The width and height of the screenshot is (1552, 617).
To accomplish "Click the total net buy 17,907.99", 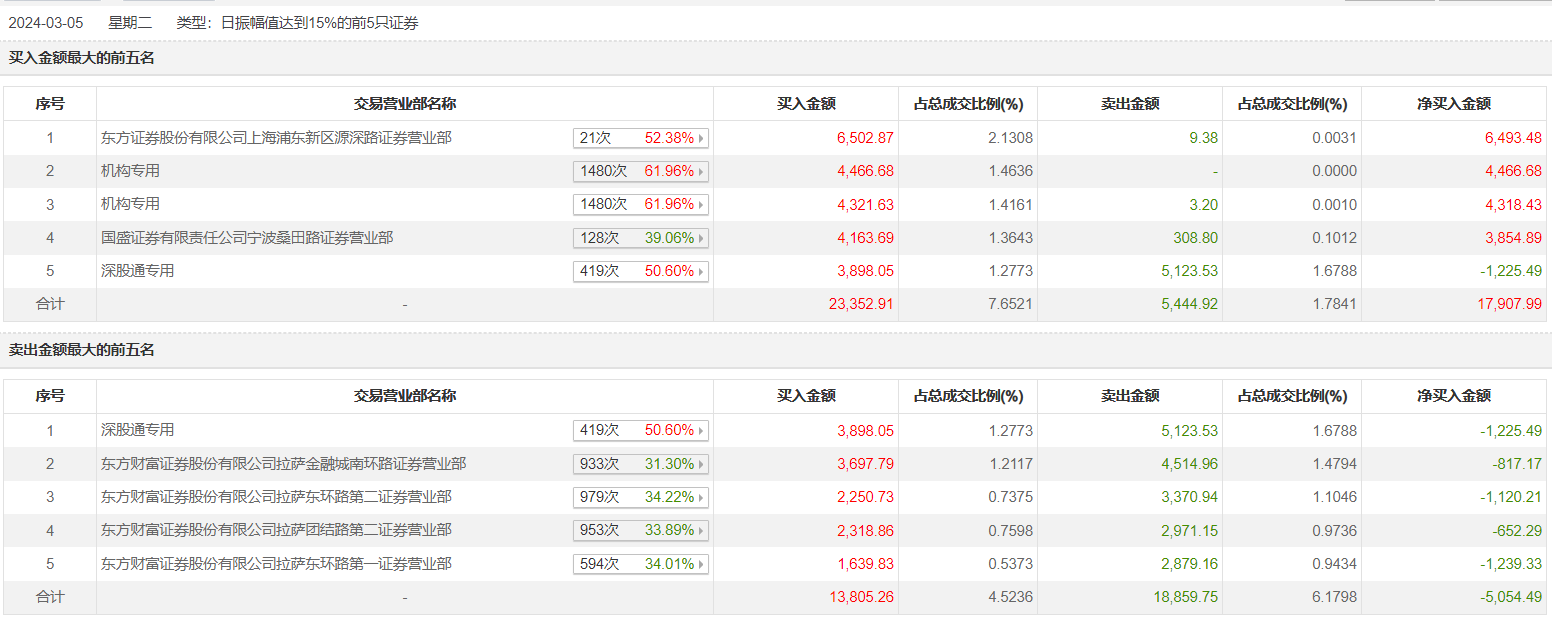I will 1509,304.
